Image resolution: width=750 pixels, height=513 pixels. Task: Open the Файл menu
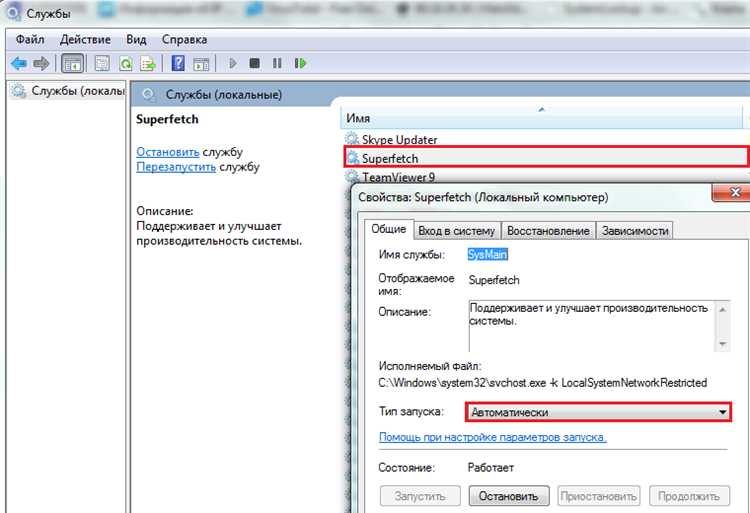coord(30,39)
